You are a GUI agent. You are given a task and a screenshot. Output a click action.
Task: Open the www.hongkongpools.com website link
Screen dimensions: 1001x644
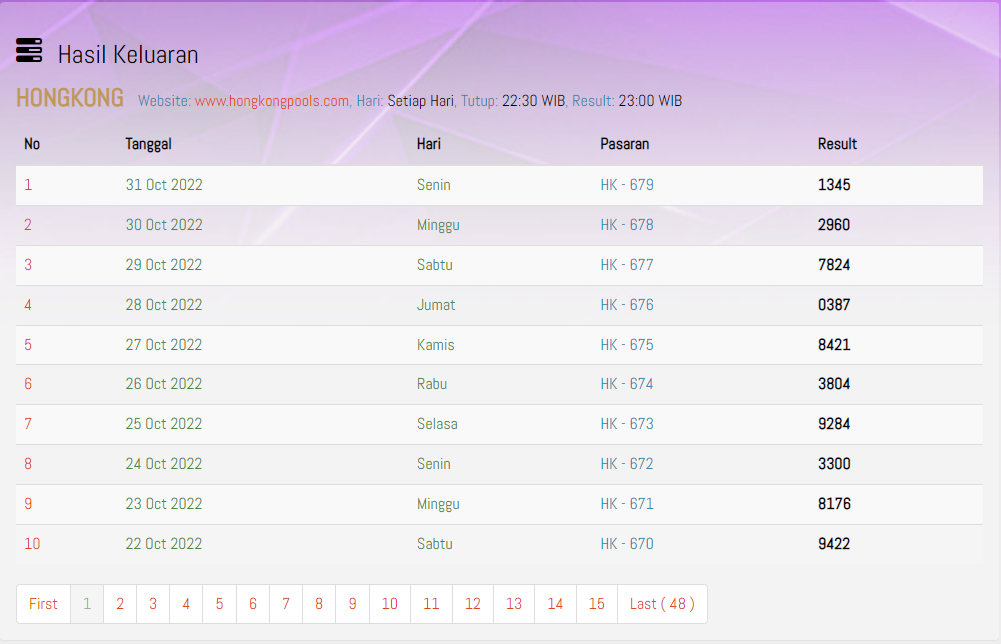pyautogui.click(x=272, y=101)
